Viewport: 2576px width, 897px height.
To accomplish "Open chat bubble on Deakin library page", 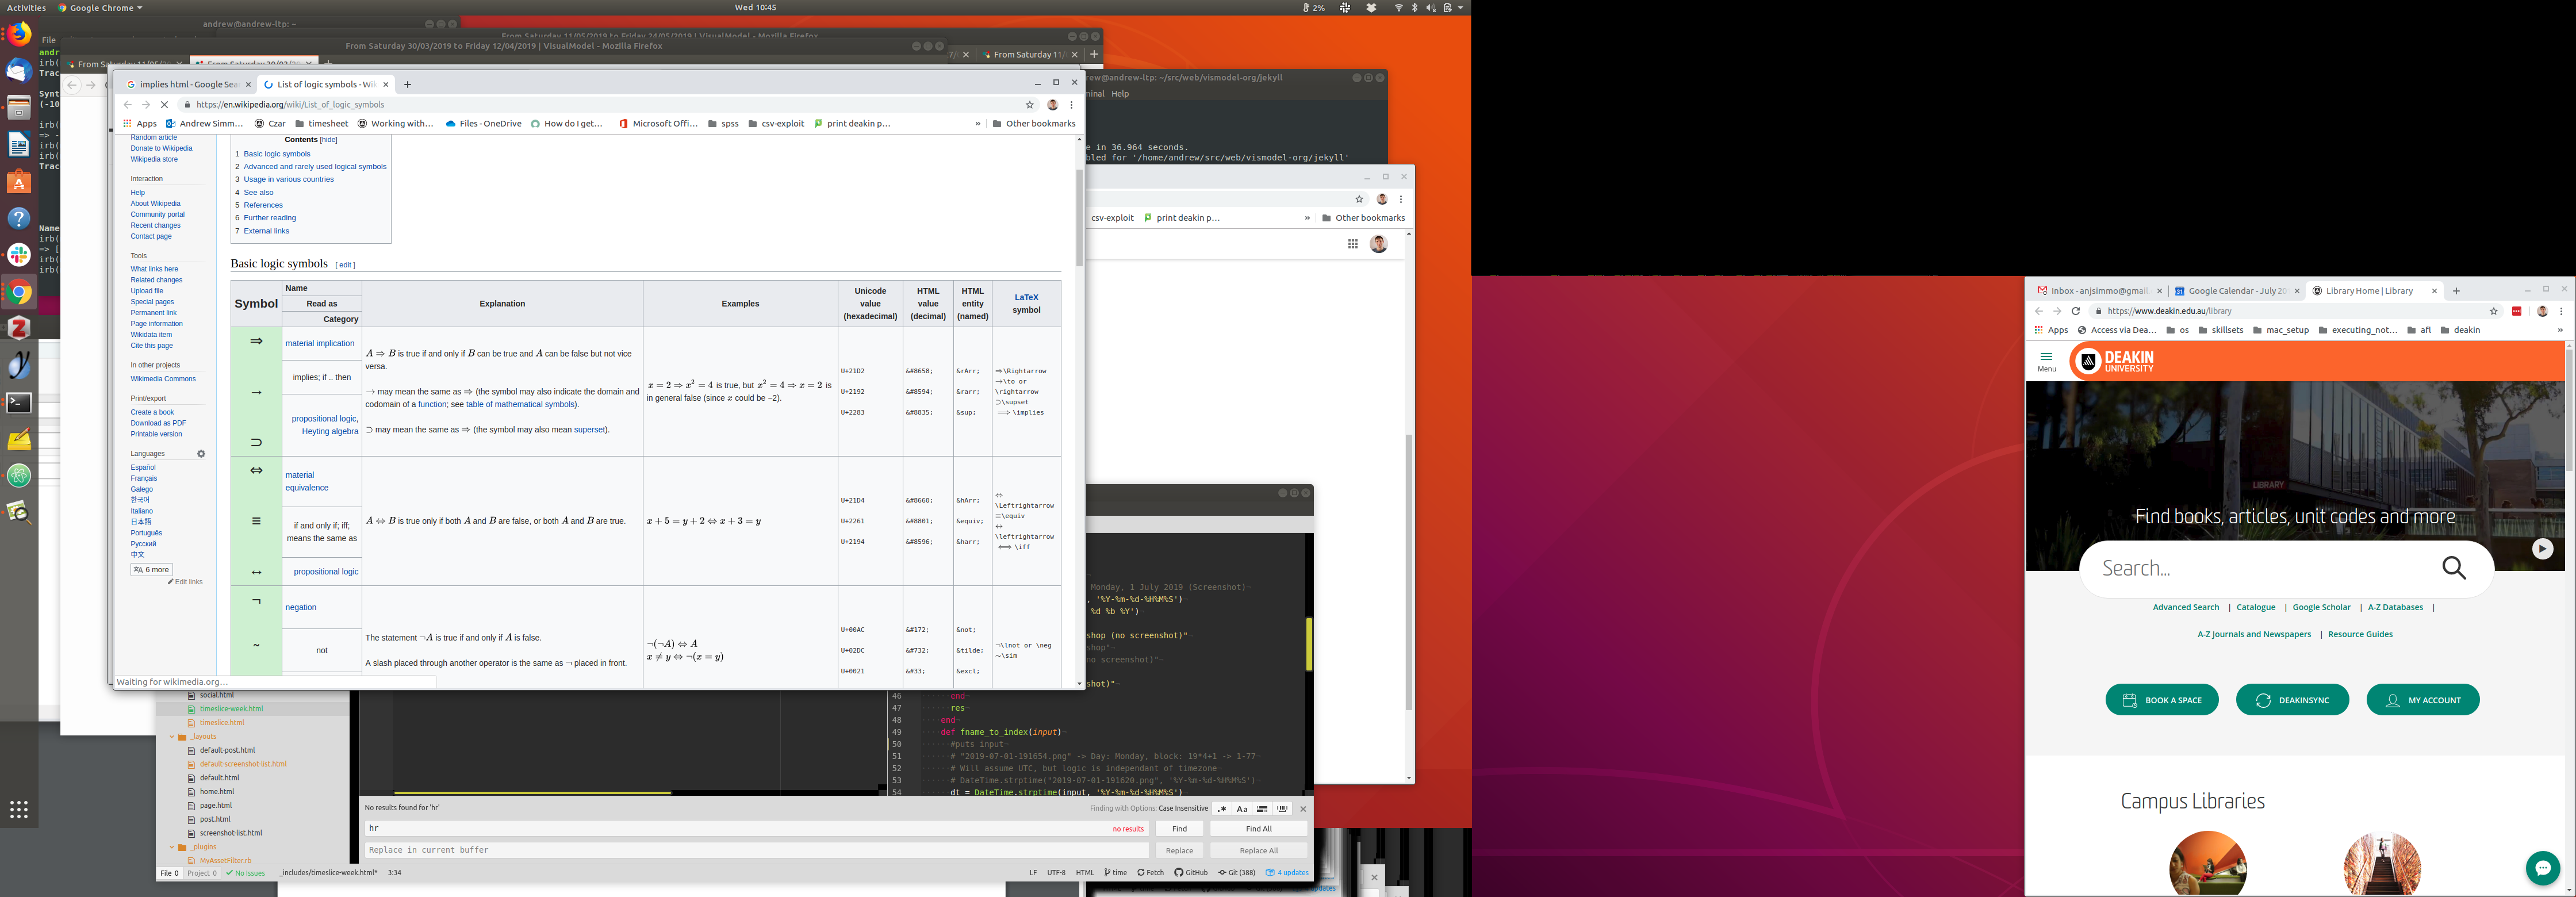I will (2542, 868).
